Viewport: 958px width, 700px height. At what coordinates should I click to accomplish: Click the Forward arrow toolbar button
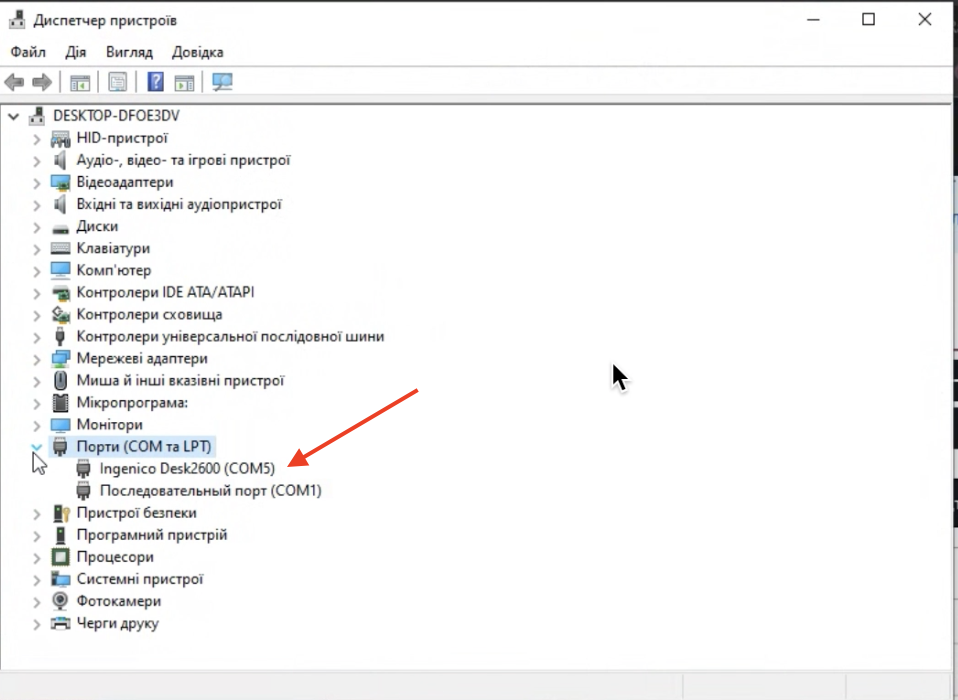click(x=42, y=82)
